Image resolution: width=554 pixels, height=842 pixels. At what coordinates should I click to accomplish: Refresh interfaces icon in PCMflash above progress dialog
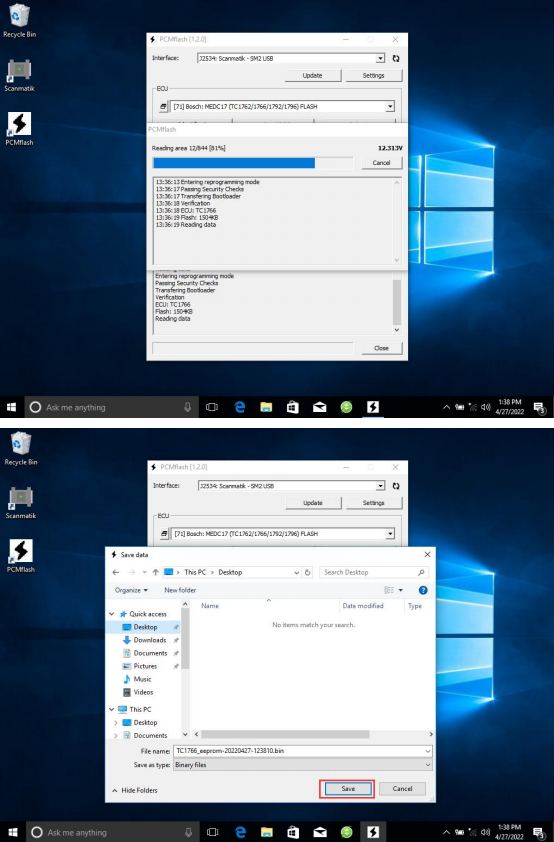point(396,59)
